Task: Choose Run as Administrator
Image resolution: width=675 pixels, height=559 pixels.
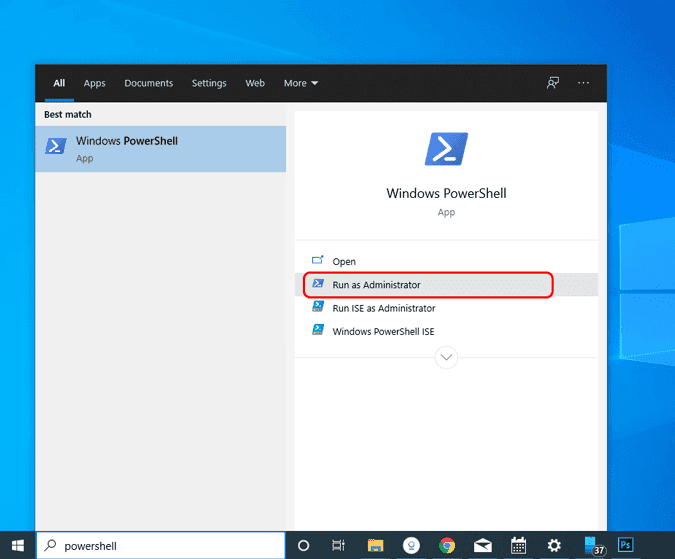Action: point(446,284)
